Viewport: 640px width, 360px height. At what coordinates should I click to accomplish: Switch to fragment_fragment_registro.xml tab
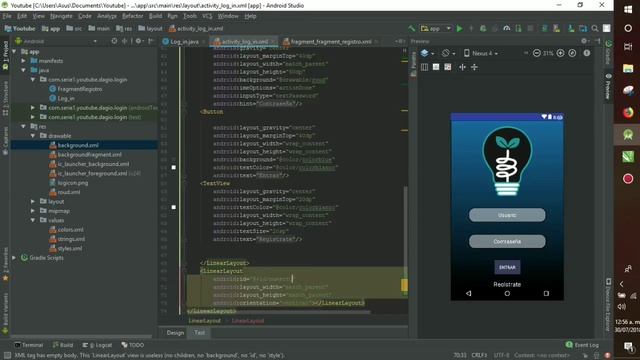click(x=331, y=42)
